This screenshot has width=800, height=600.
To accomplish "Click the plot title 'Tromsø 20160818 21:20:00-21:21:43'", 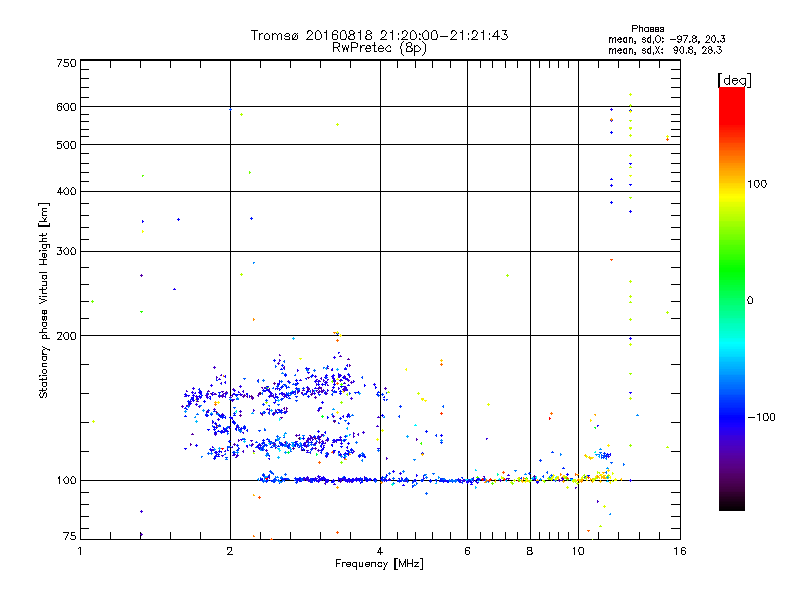I will tap(379, 35).
